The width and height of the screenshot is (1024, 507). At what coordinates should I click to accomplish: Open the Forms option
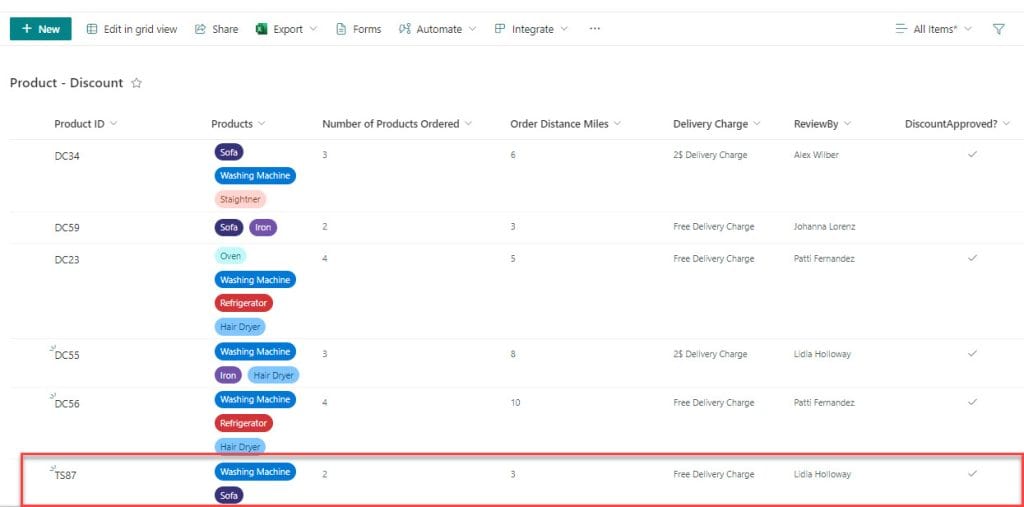pyautogui.click(x=359, y=29)
